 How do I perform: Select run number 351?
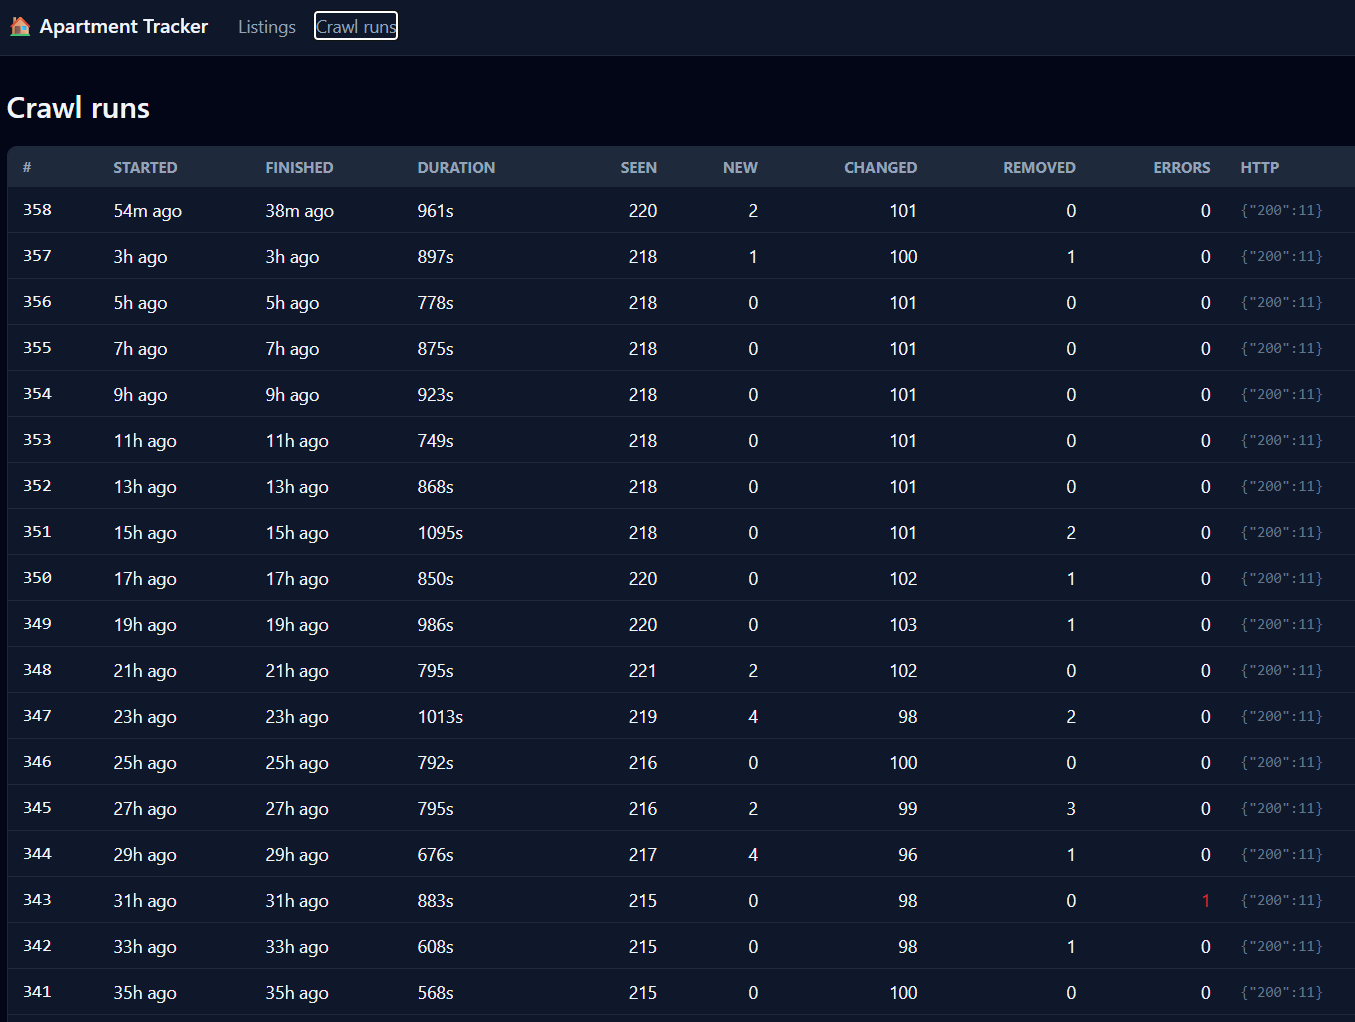pos(37,532)
